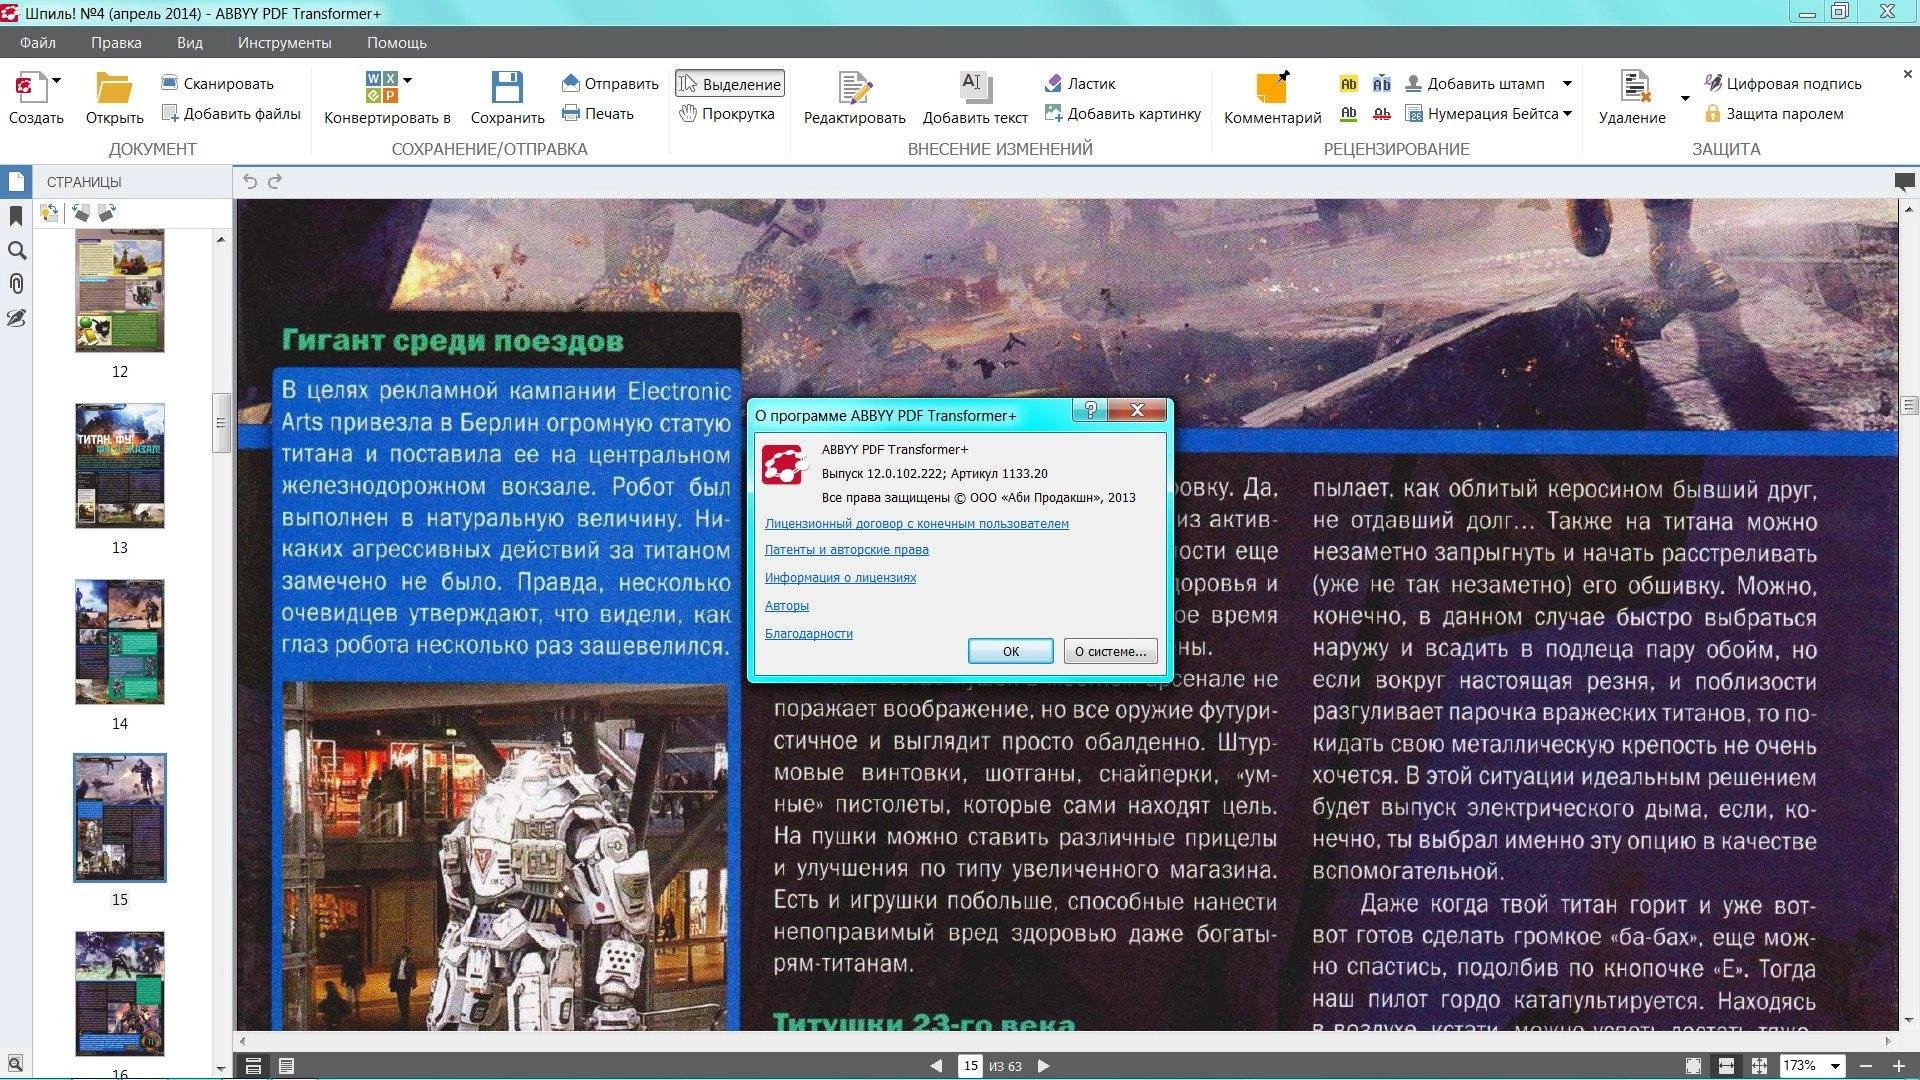This screenshot has width=1920, height=1080.
Task: Click the Сканировать scanner button
Action: [217, 83]
